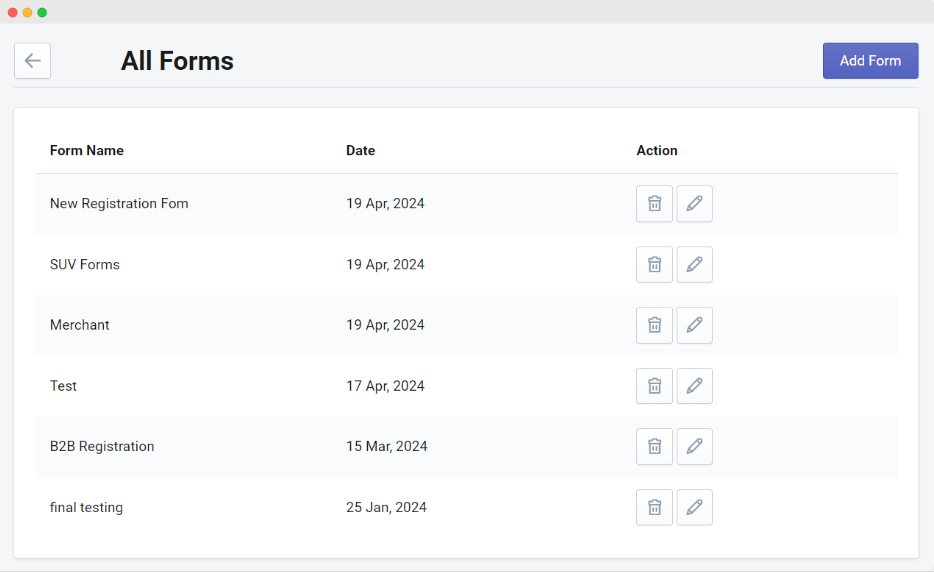This screenshot has width=934, height=573.
Task: Edit the B2B Registration form
Action: click(x=694, y=447)
